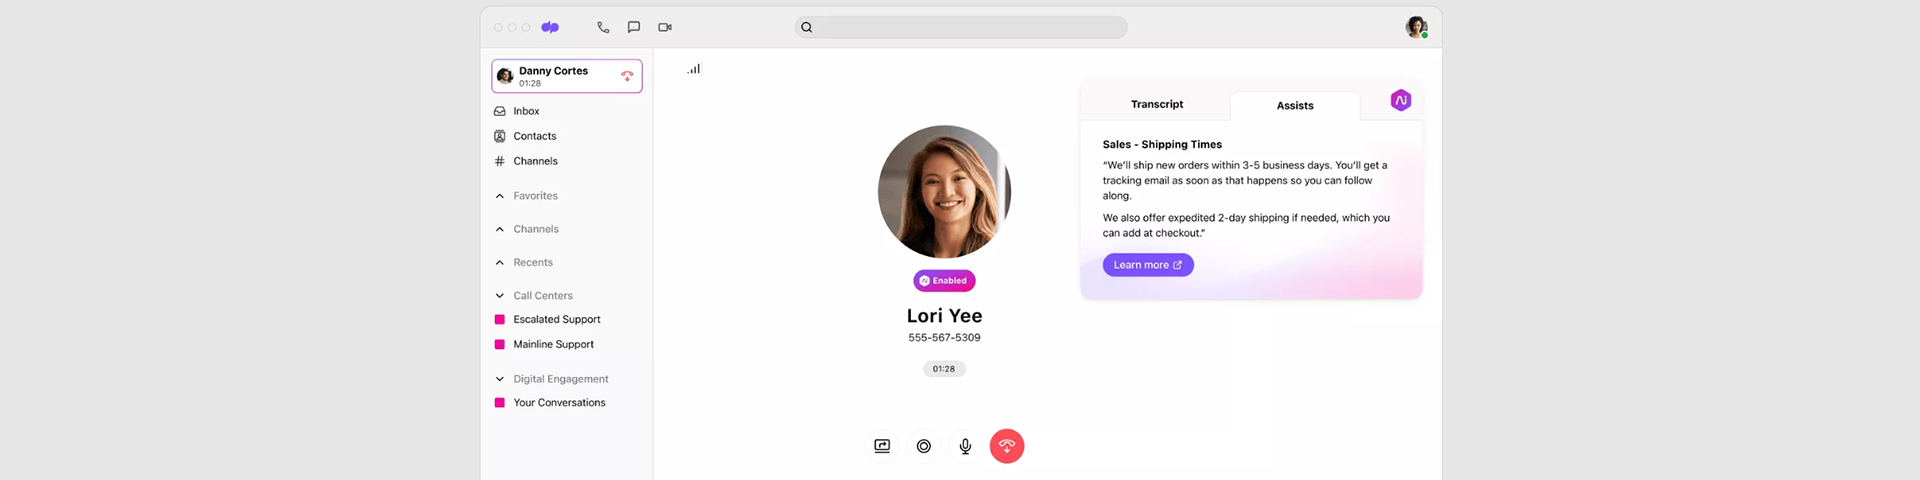
Task: Share screen using the bottom call control
Action: click(x=882, y=446)
